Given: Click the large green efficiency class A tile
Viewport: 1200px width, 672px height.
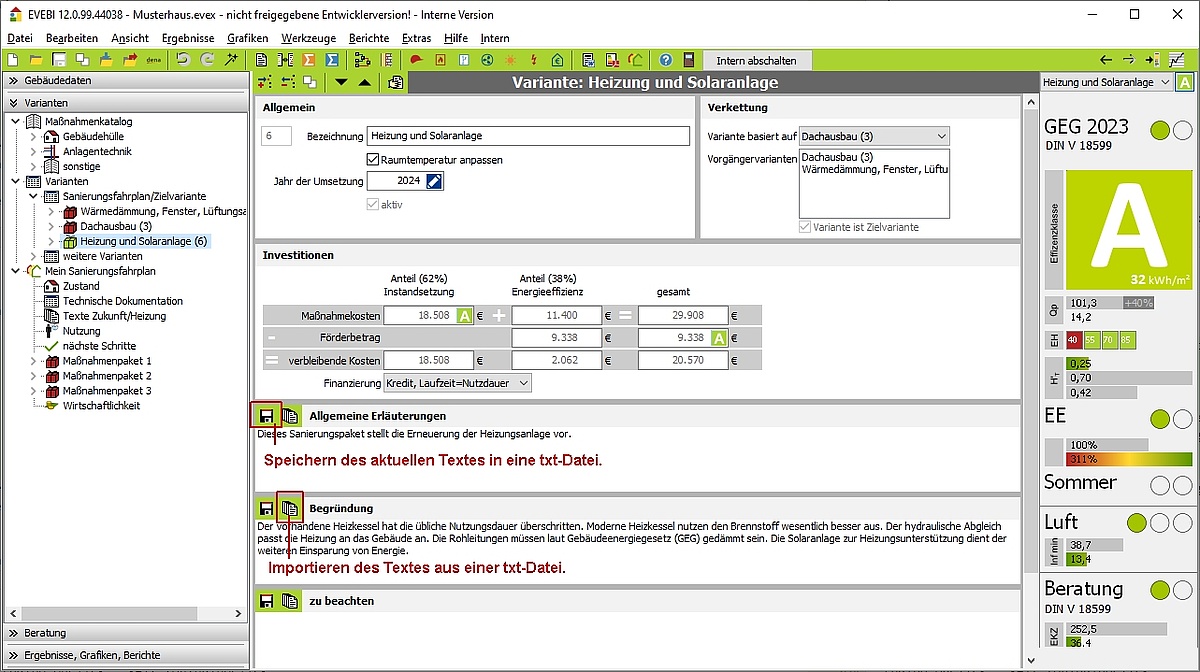Looking at the screenshot, I should [x=1128, y=229].
